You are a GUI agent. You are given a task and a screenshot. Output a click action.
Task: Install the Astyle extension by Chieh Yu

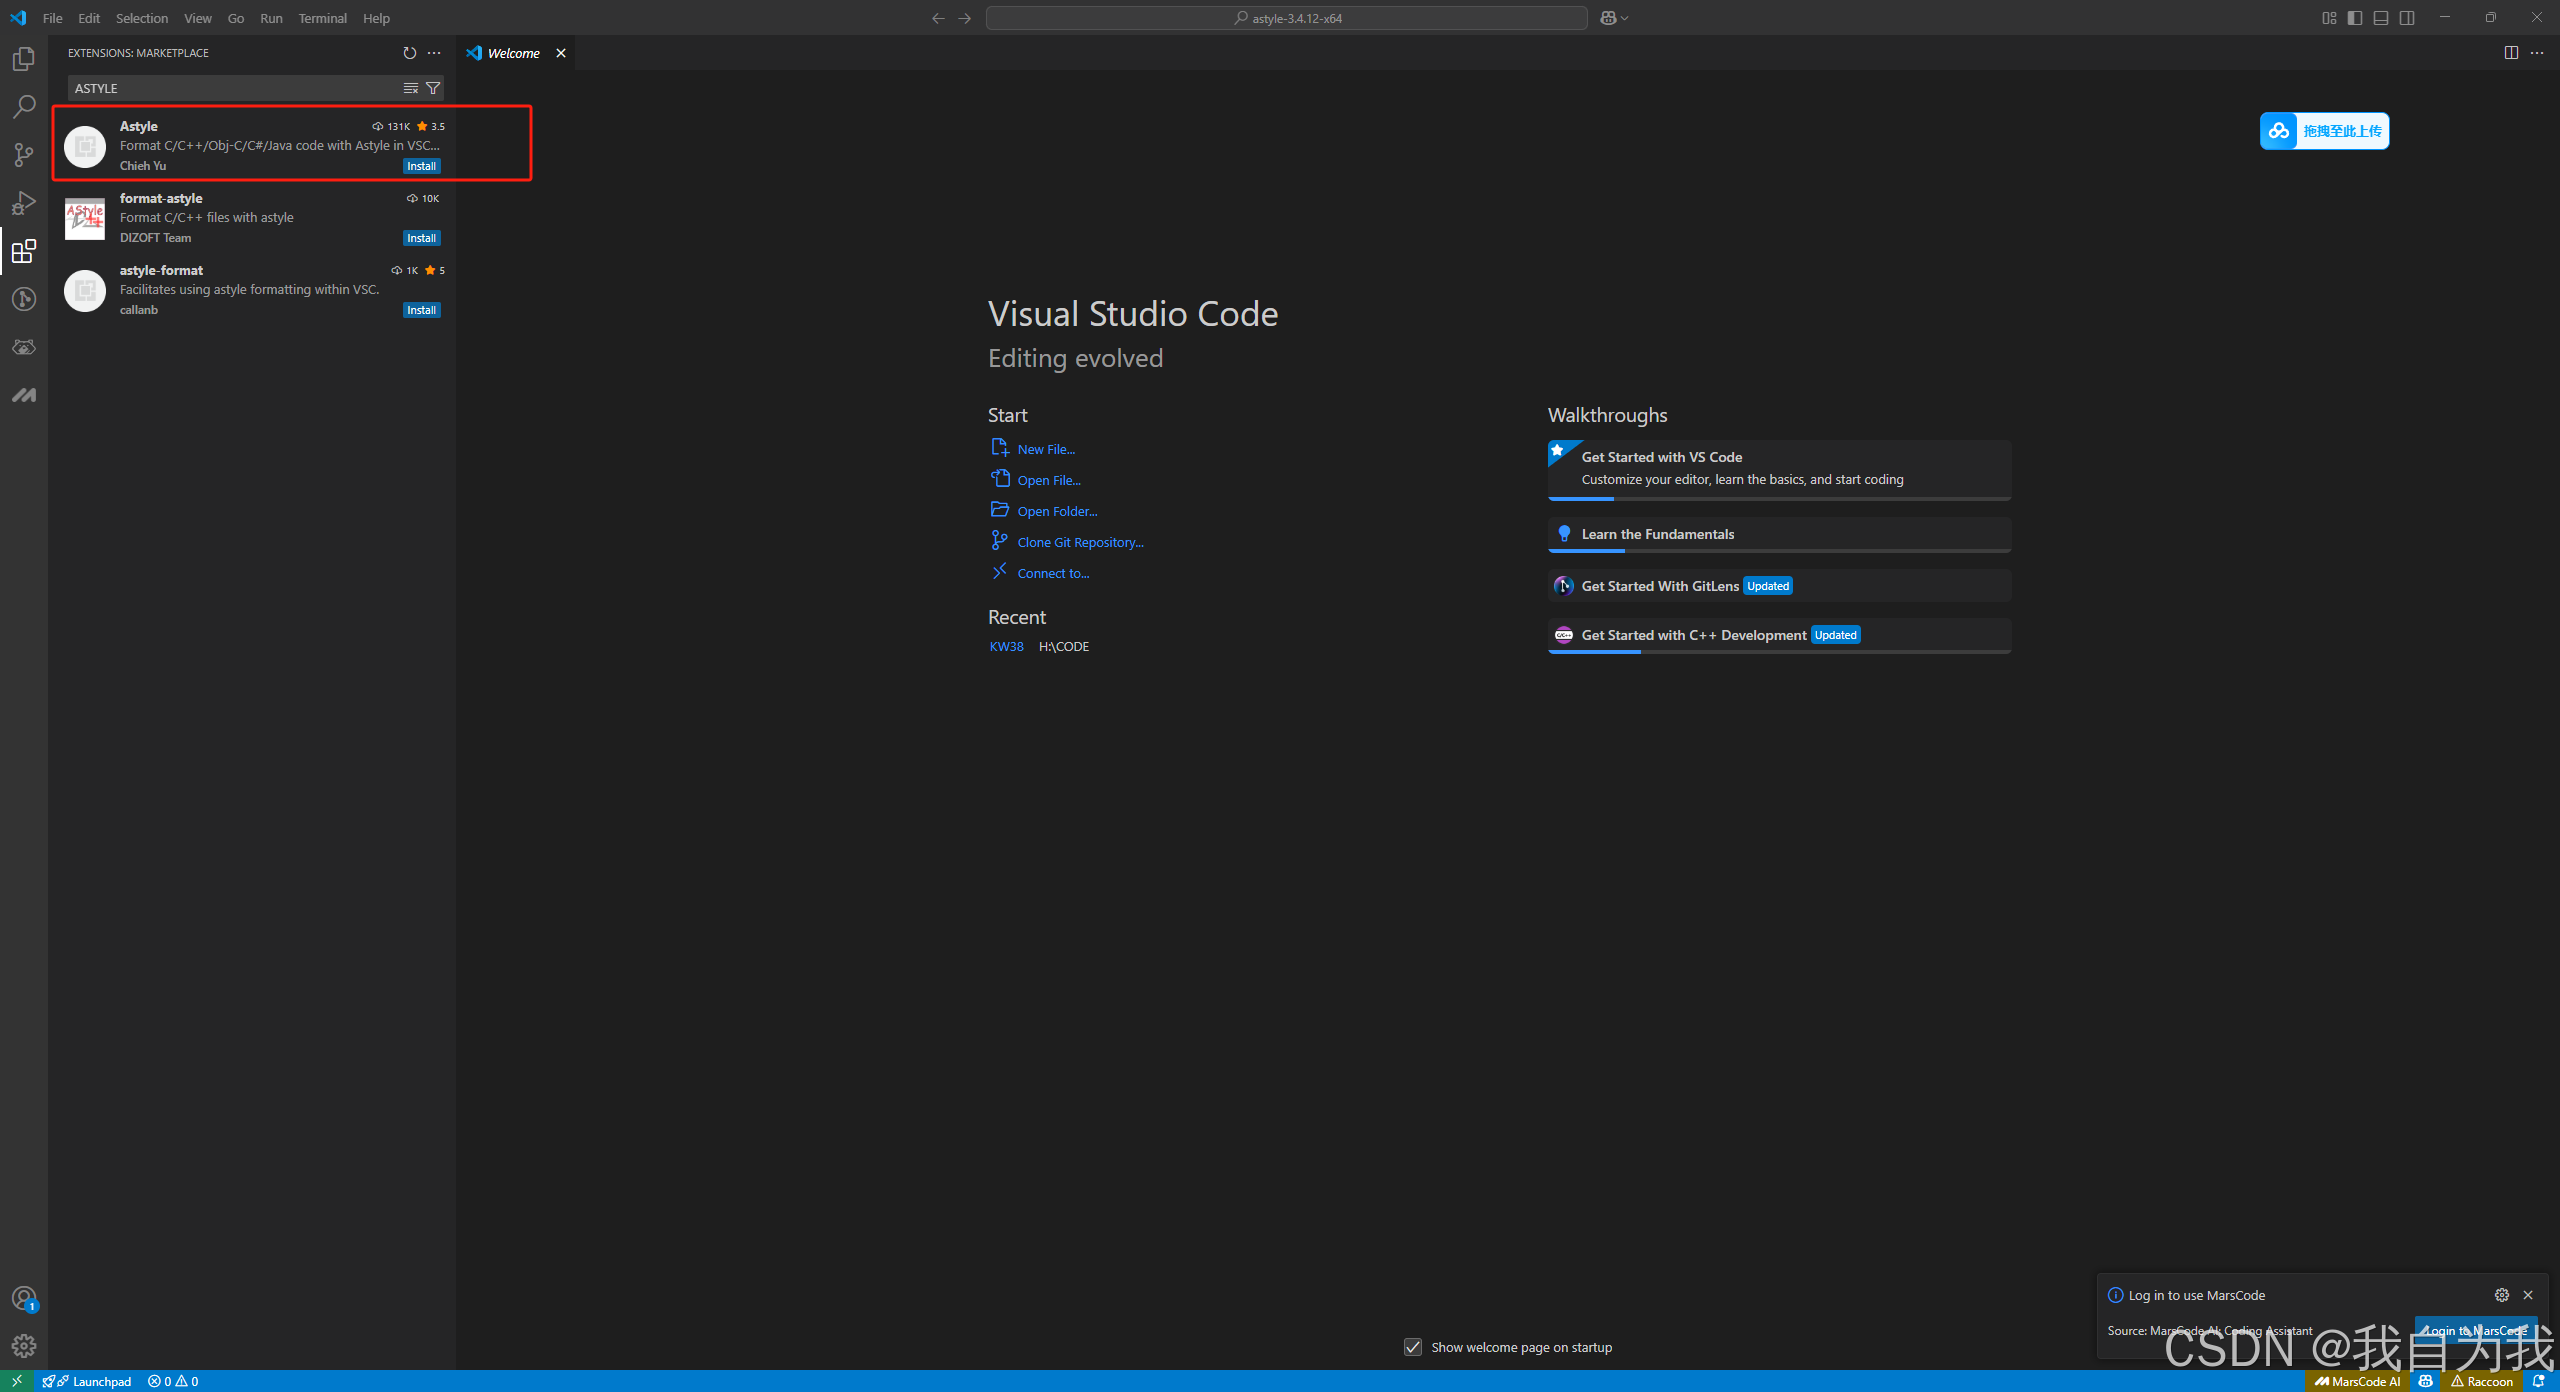[x=421, y=165]
